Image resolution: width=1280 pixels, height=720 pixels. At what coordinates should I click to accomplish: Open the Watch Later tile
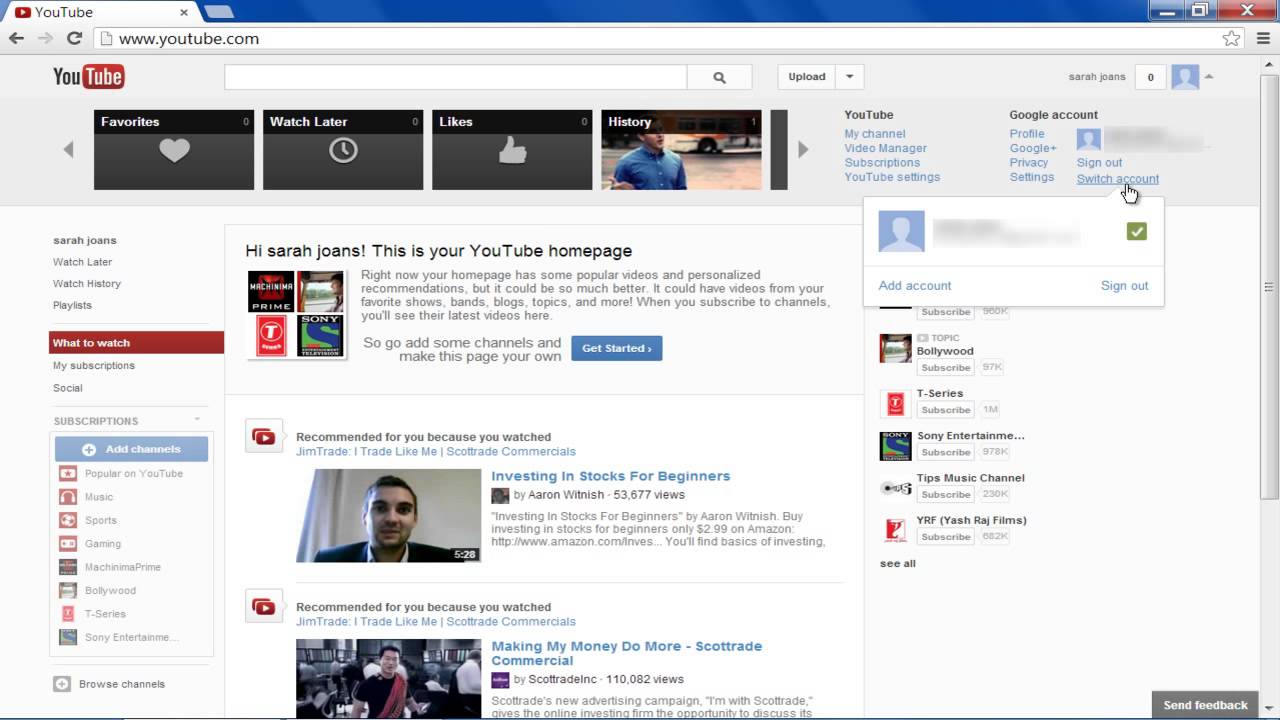coord(343,150)
